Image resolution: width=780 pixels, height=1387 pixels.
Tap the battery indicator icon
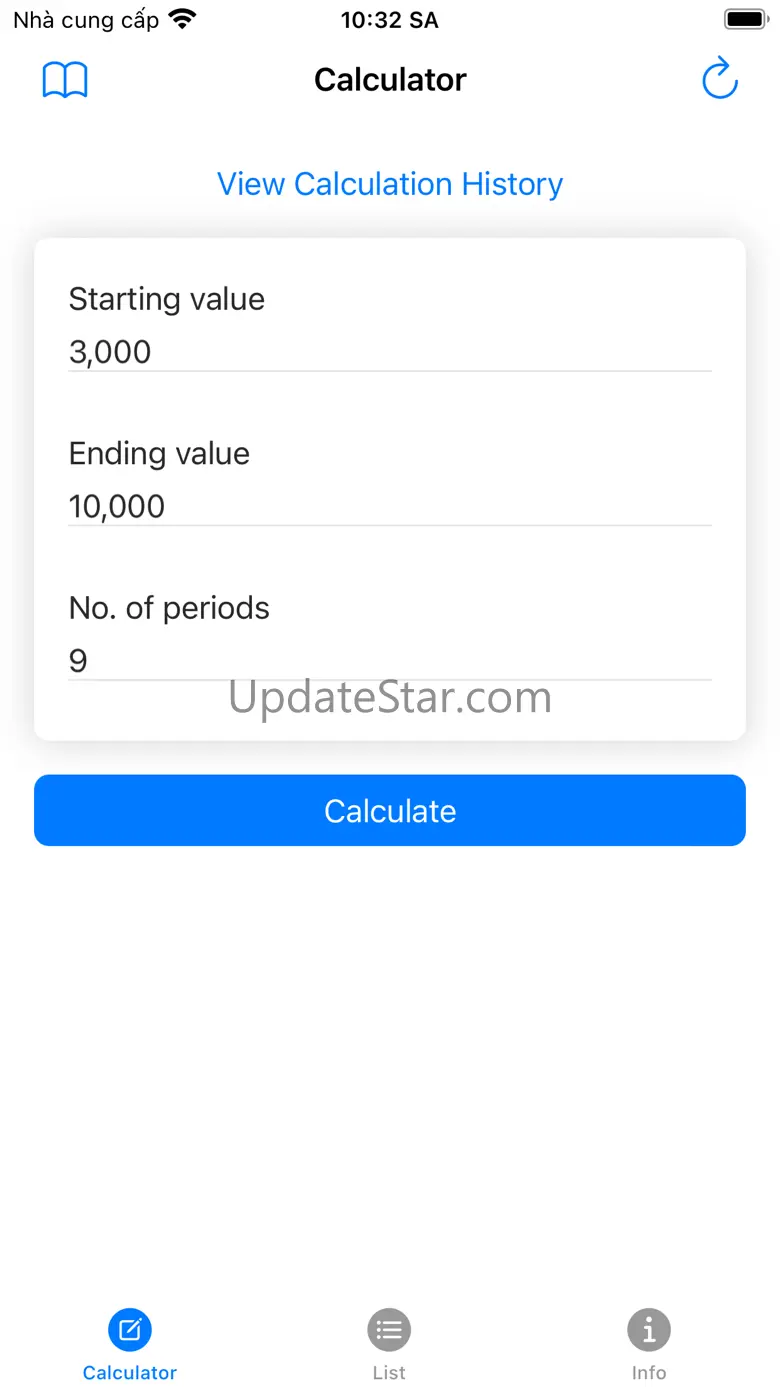click(x=744, y=19)
